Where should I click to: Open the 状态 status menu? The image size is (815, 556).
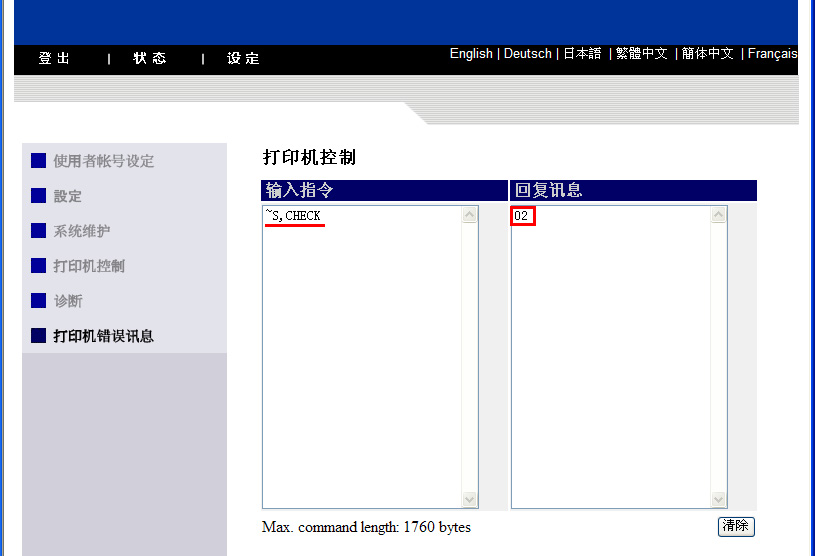point(150,59)
